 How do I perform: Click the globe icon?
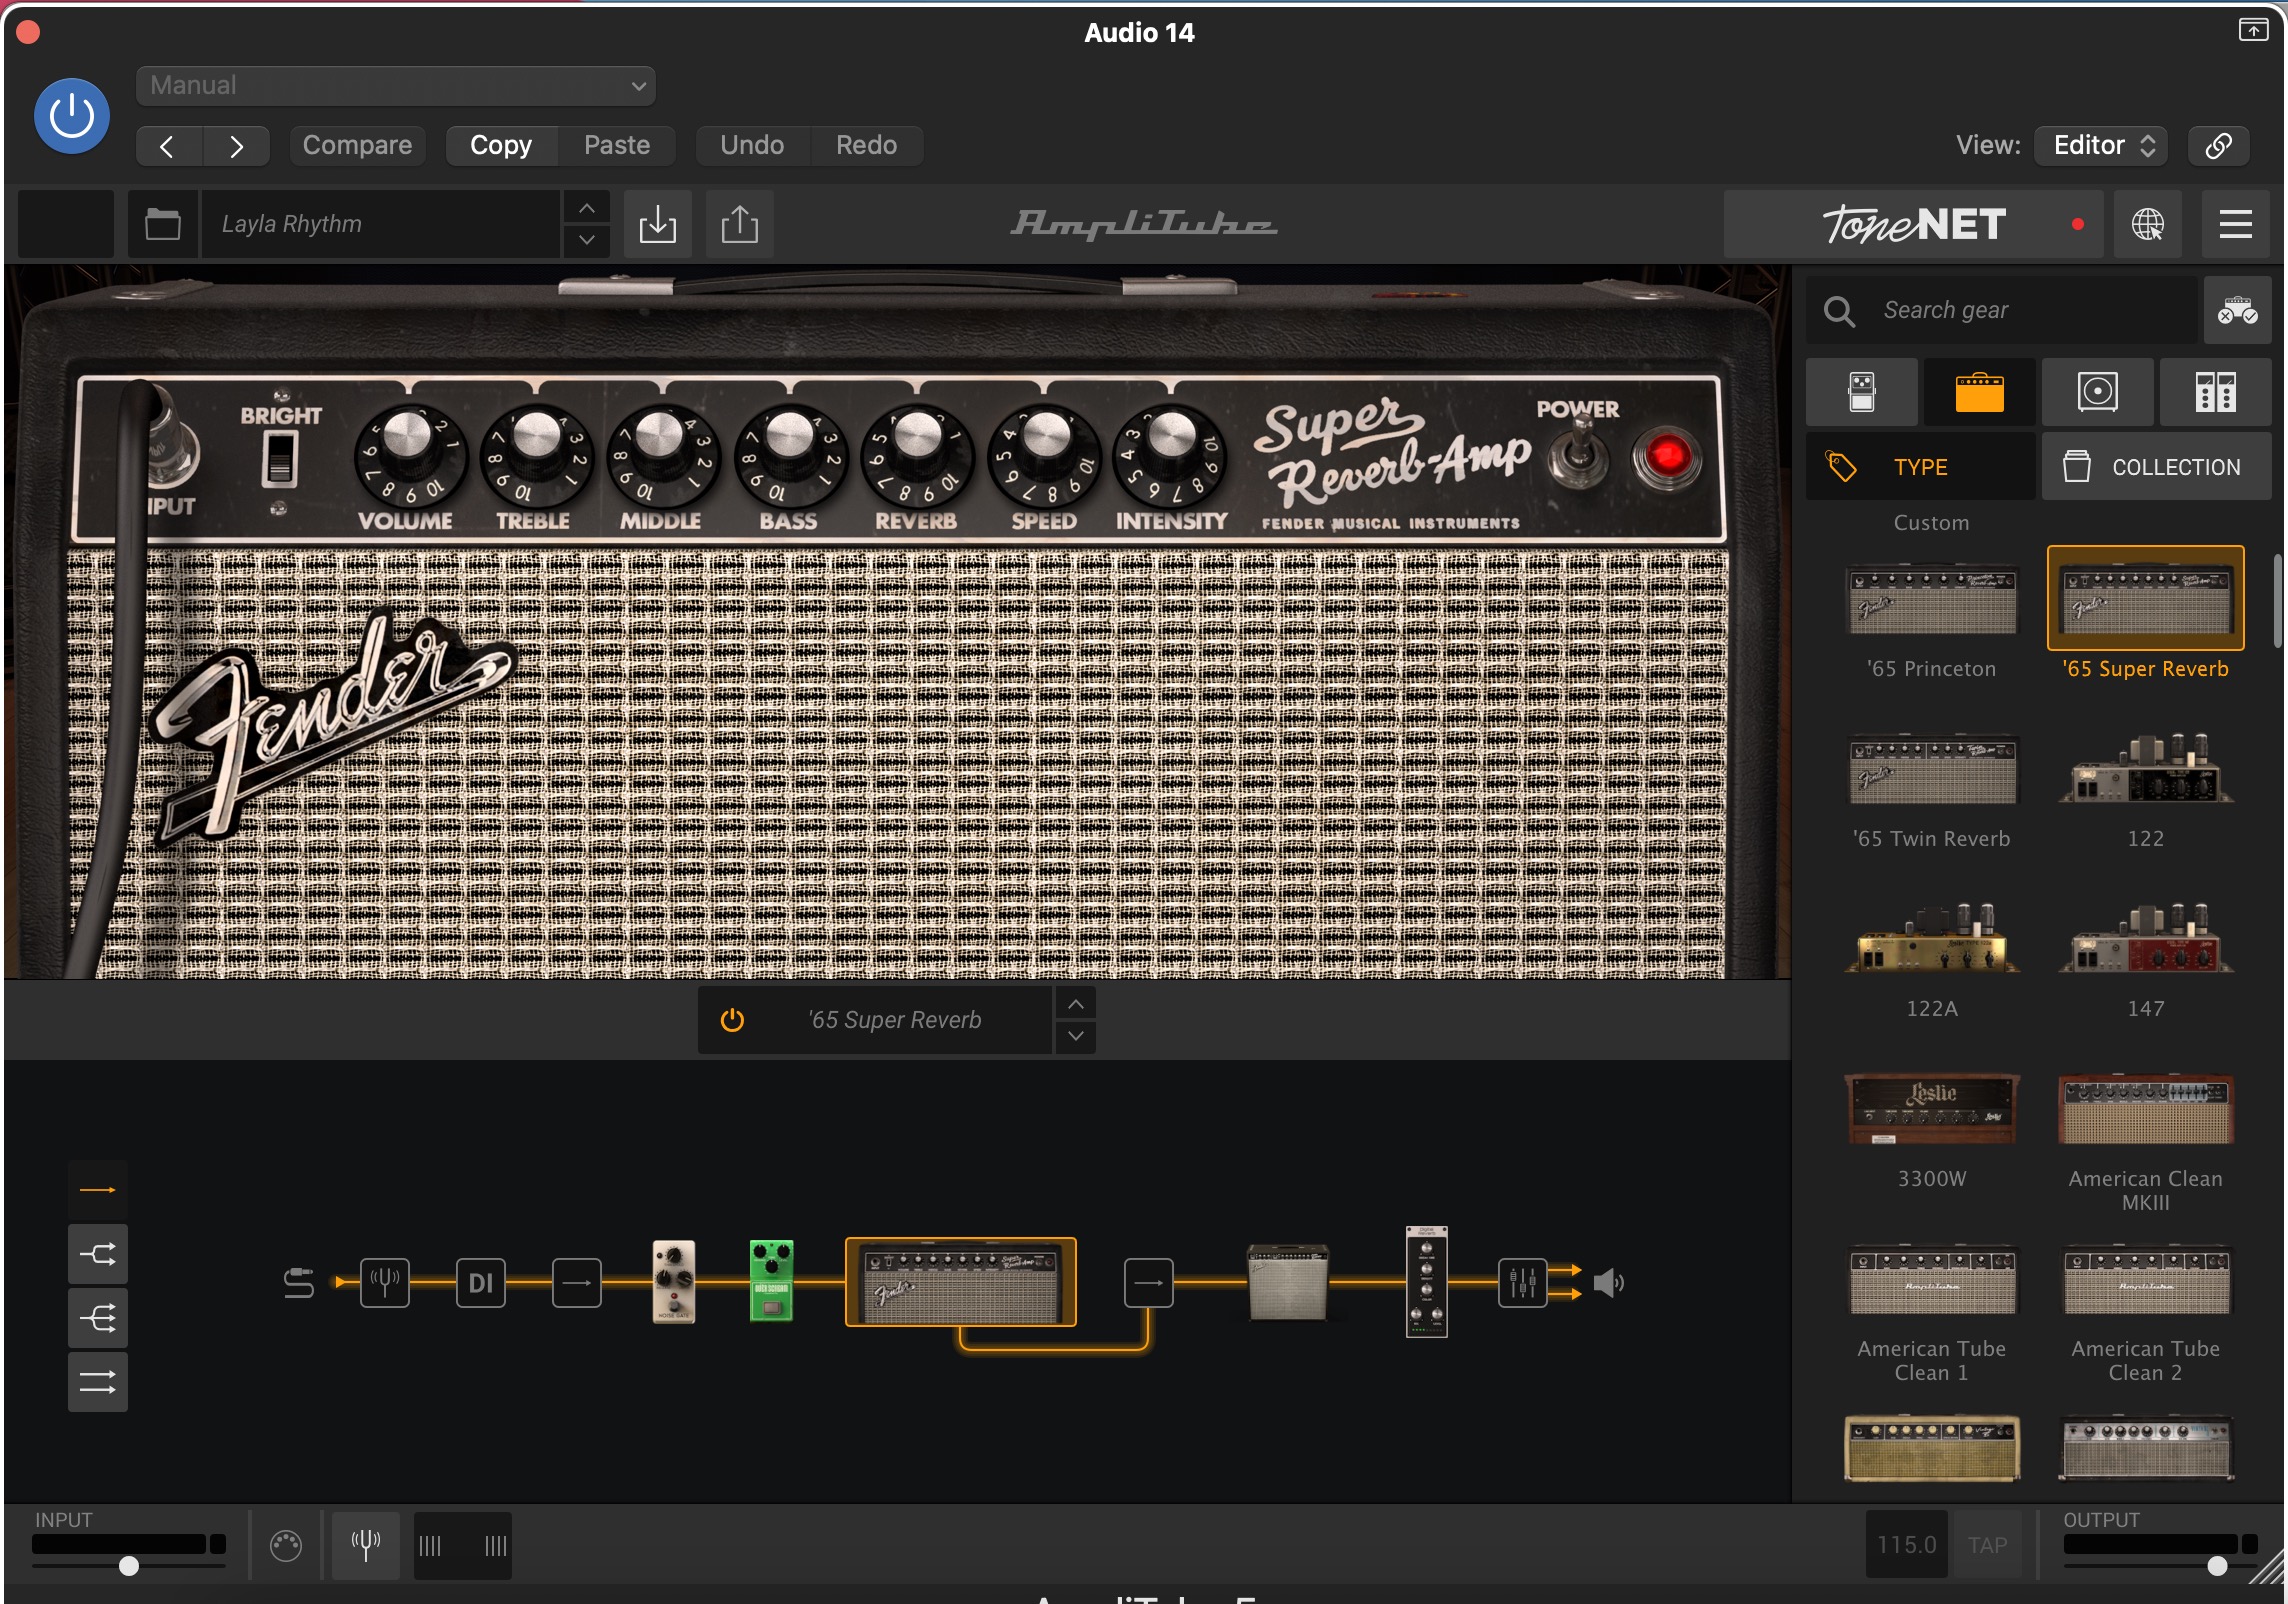pyautogui.click(x=2148, y=224)
